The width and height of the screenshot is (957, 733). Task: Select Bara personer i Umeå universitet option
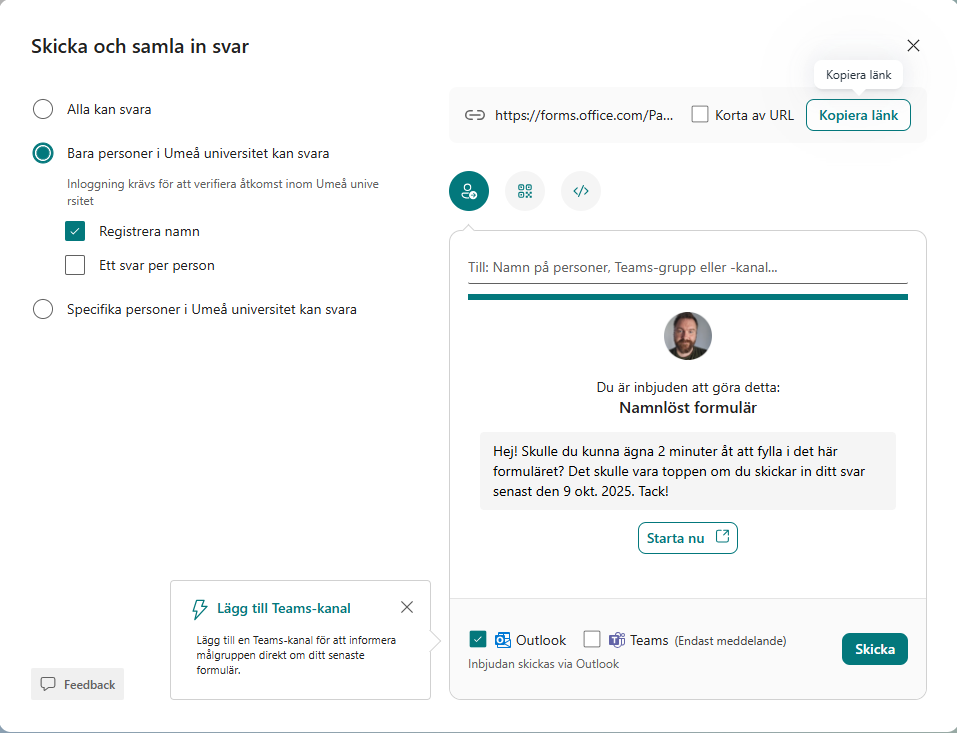[43, 153]
